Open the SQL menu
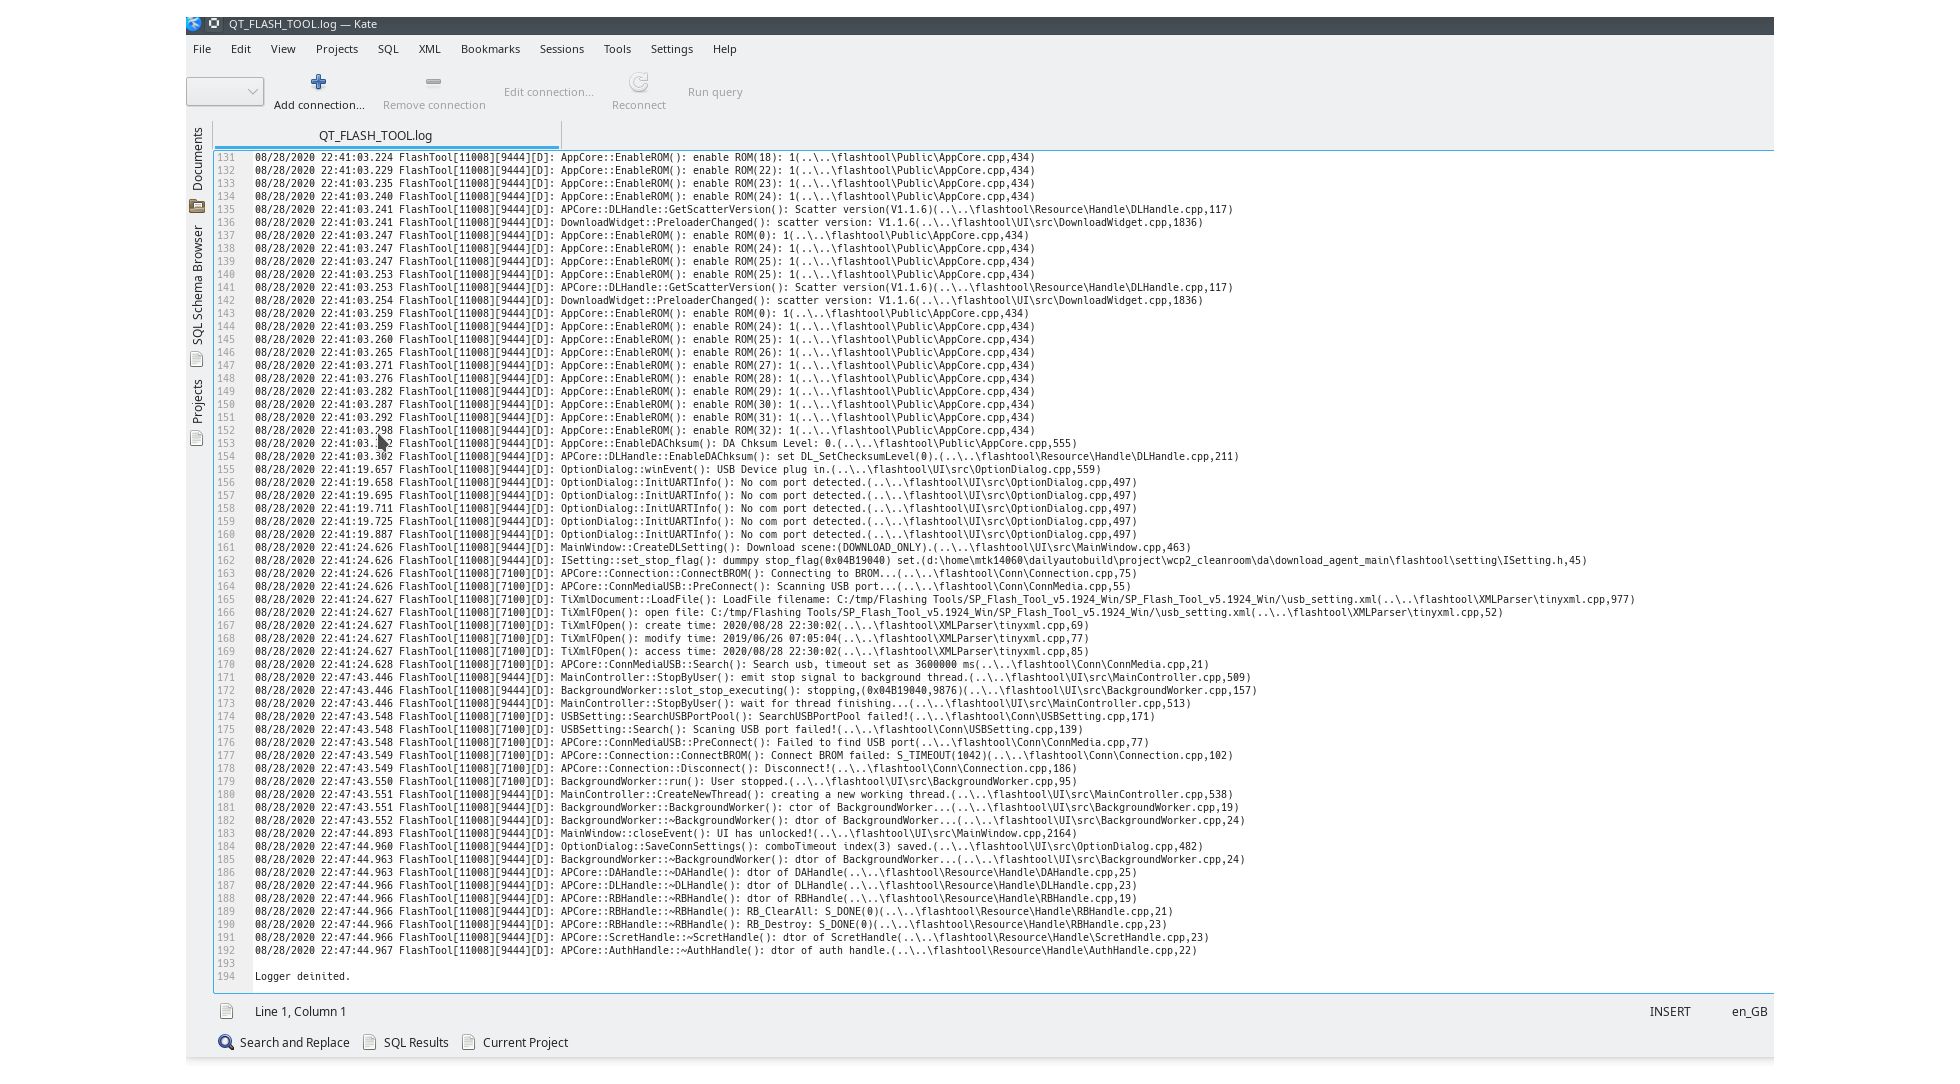The height and width of the screenshot is (1084, 1960). [388, 49]
